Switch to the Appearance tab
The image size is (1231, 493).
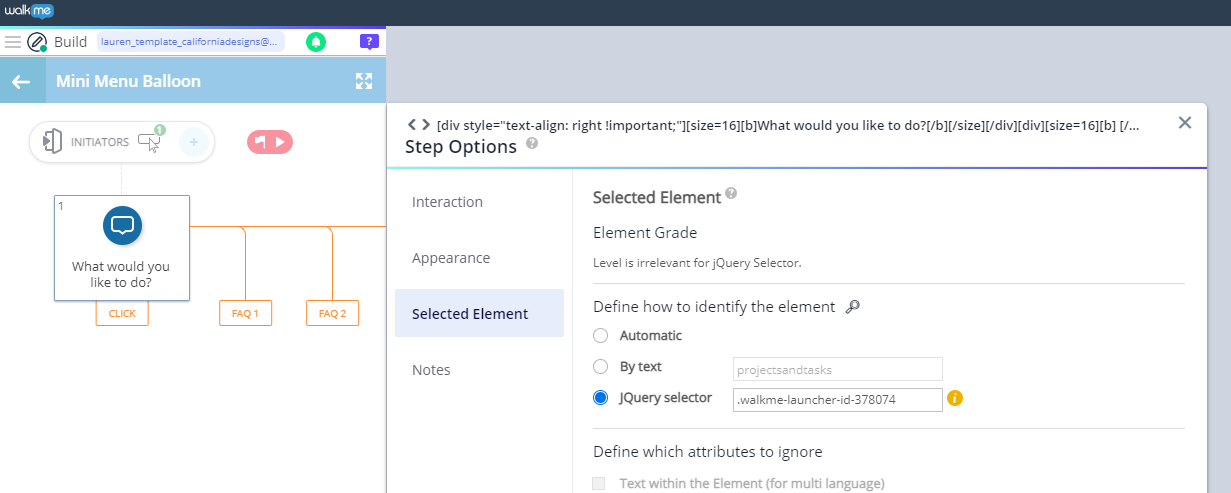tap(451, 258)
